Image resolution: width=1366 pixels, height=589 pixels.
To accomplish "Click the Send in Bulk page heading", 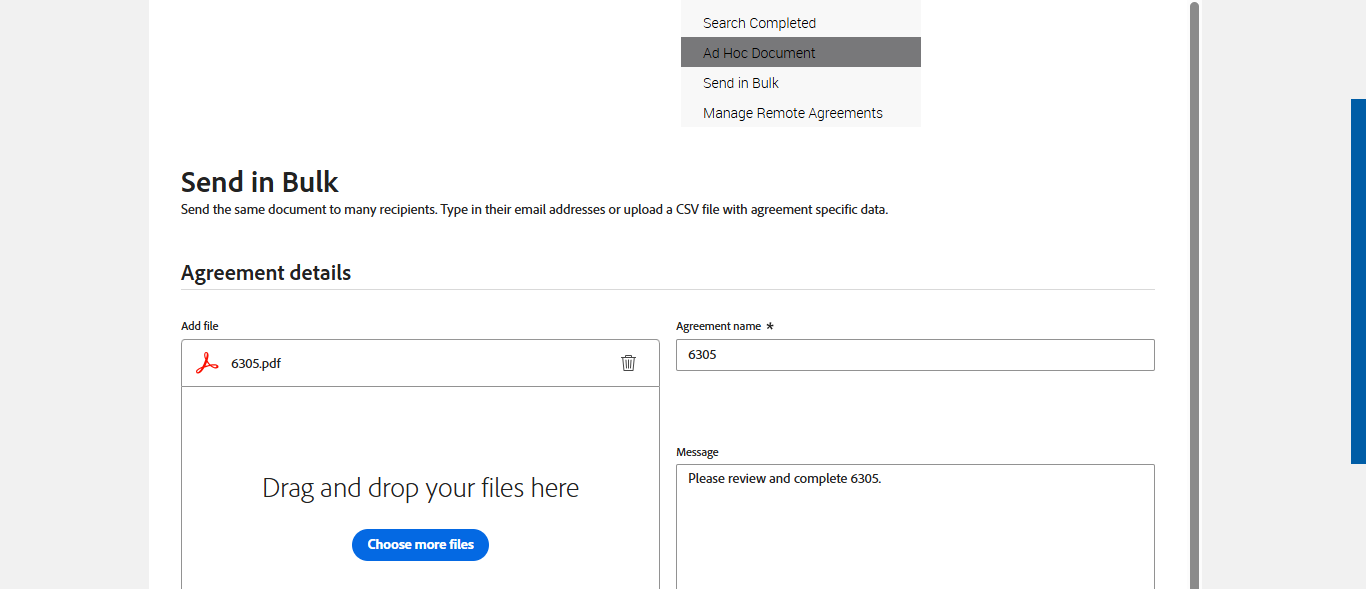I will [x=260, y=182].
